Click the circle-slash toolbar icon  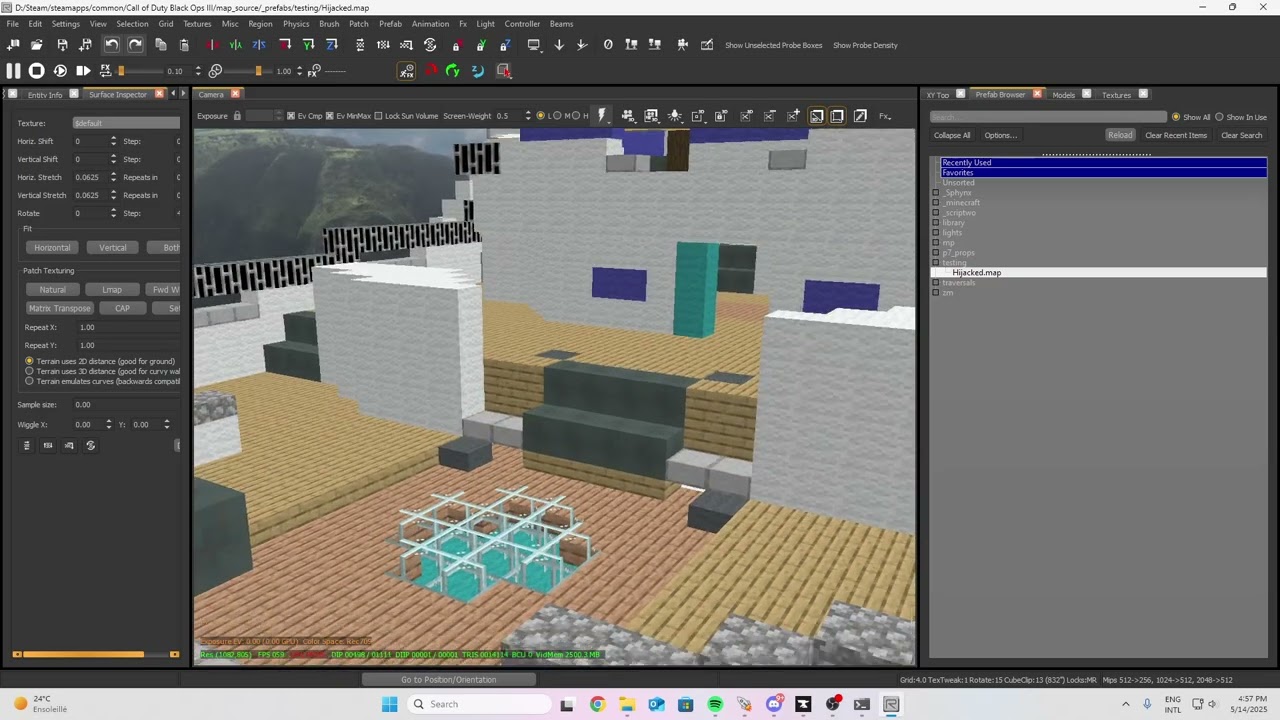(x=608, y=45)
